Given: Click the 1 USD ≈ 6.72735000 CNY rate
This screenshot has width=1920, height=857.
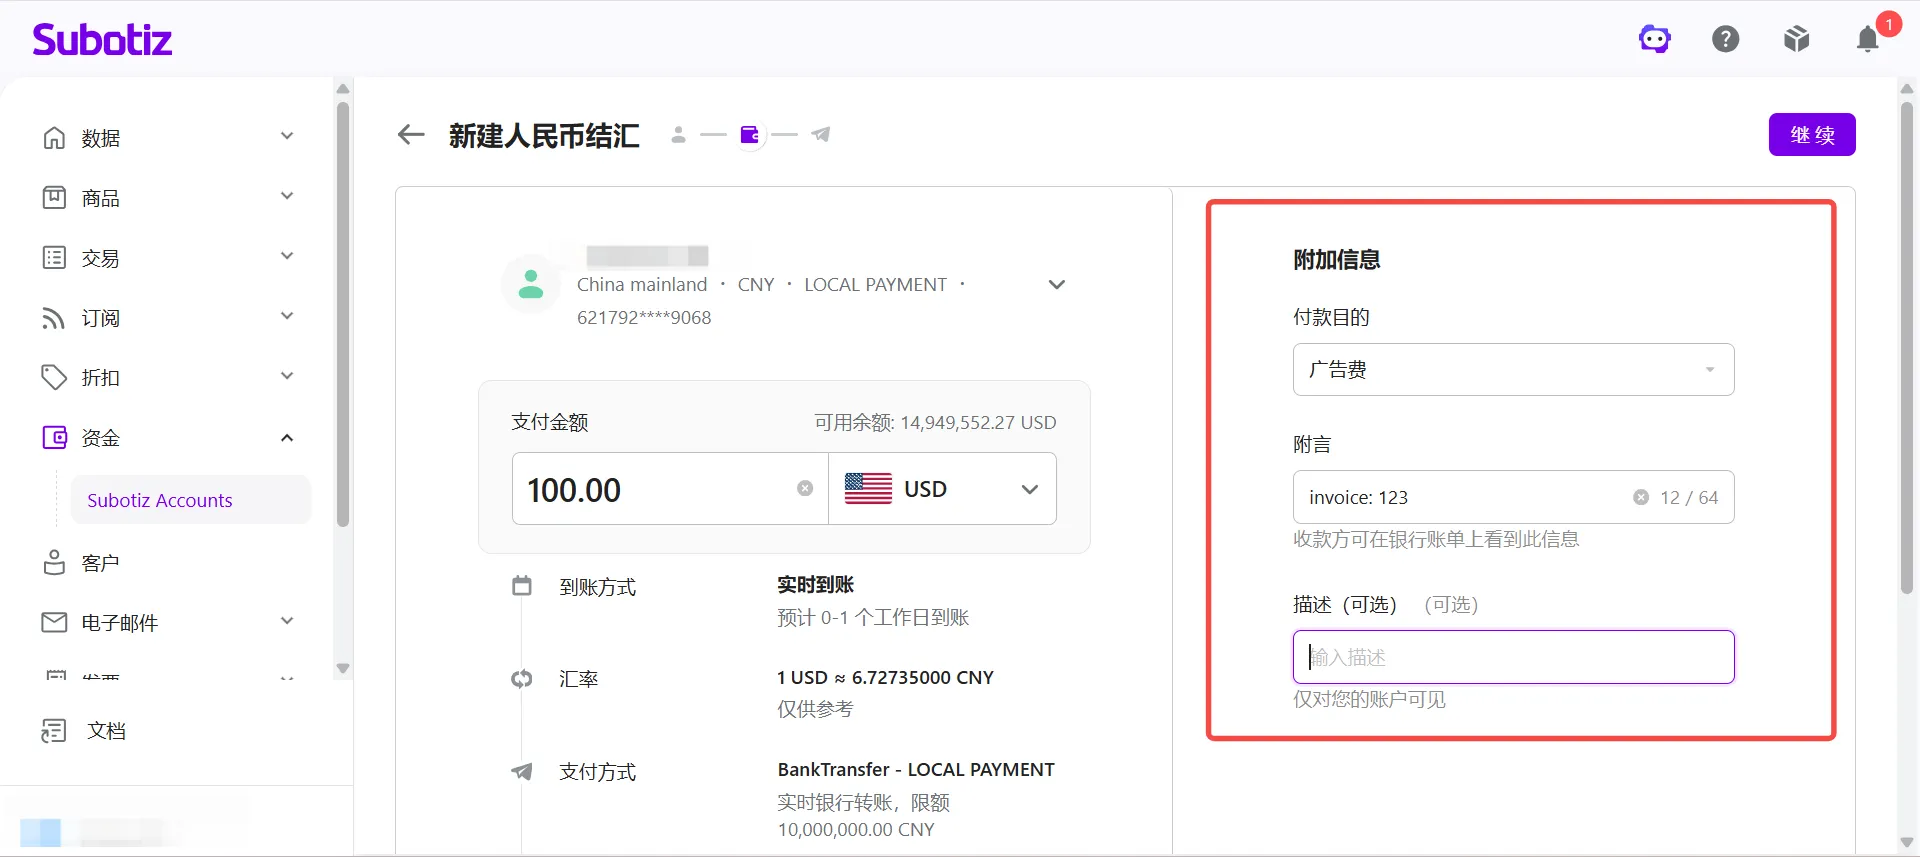Looking at the screenshot, I should (x=885, y=677).
